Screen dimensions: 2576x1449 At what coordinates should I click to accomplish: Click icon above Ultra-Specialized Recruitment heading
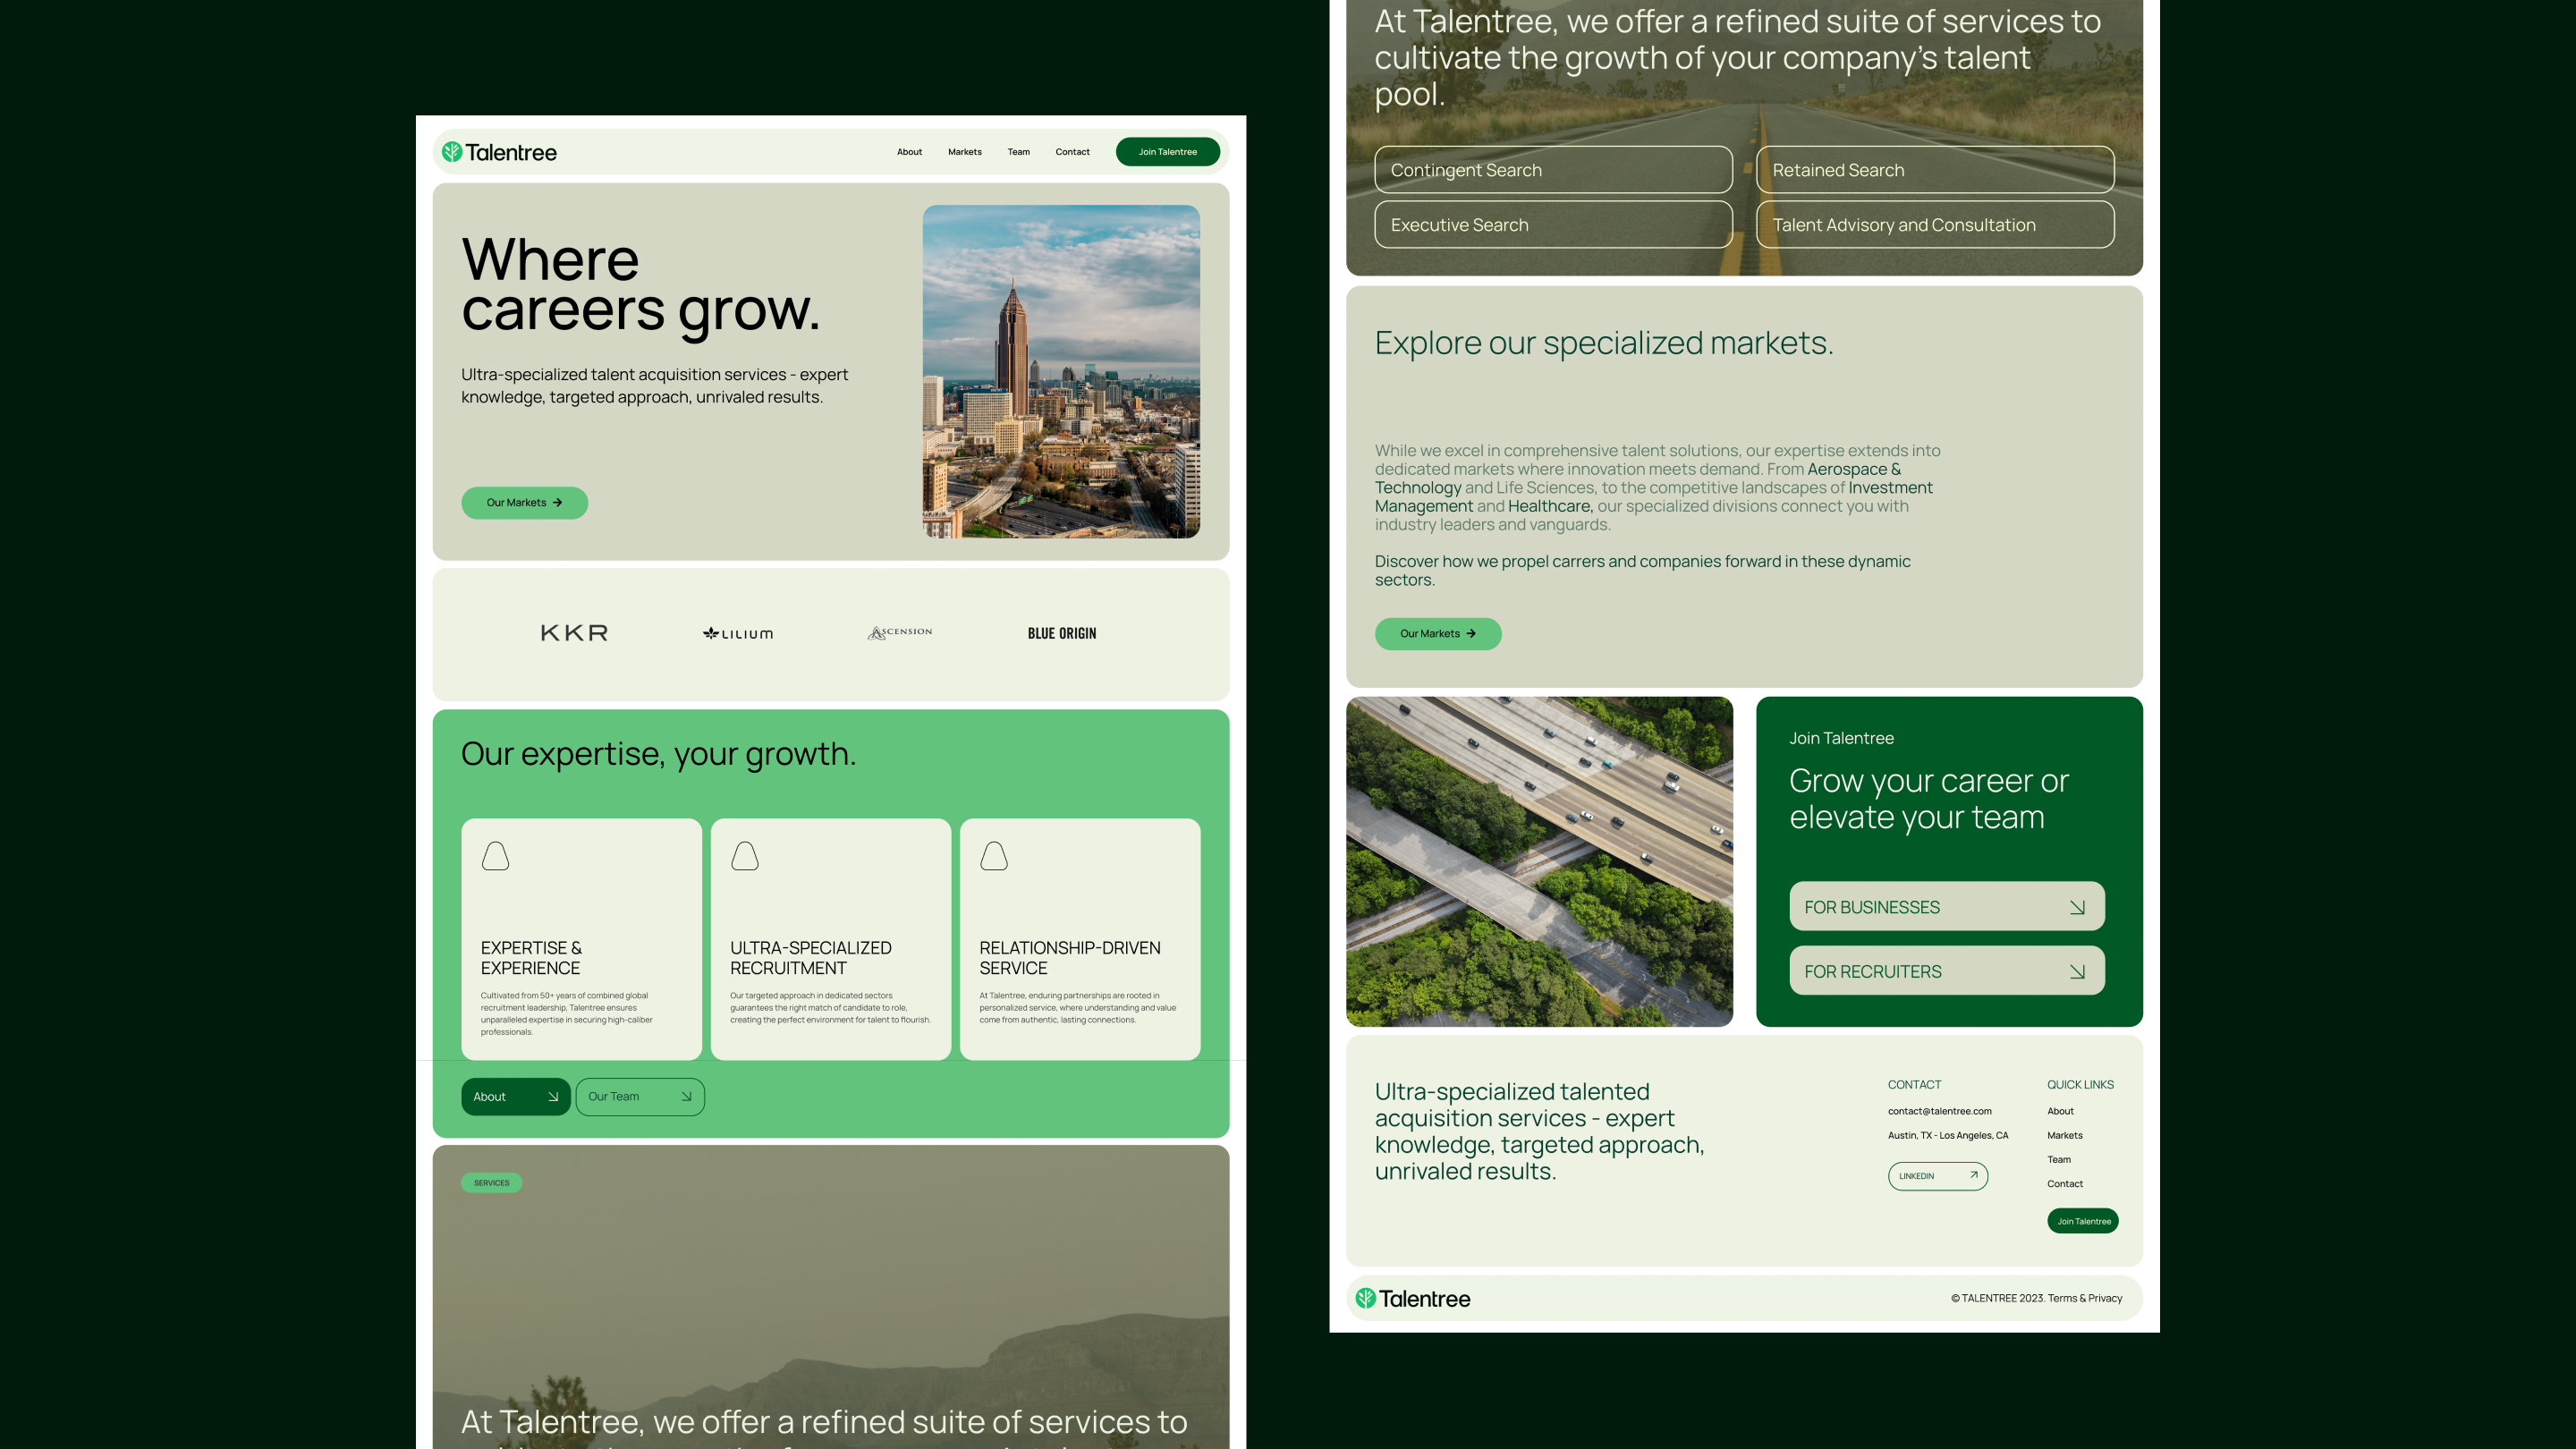pyautogui.click(x=744, y=856)
